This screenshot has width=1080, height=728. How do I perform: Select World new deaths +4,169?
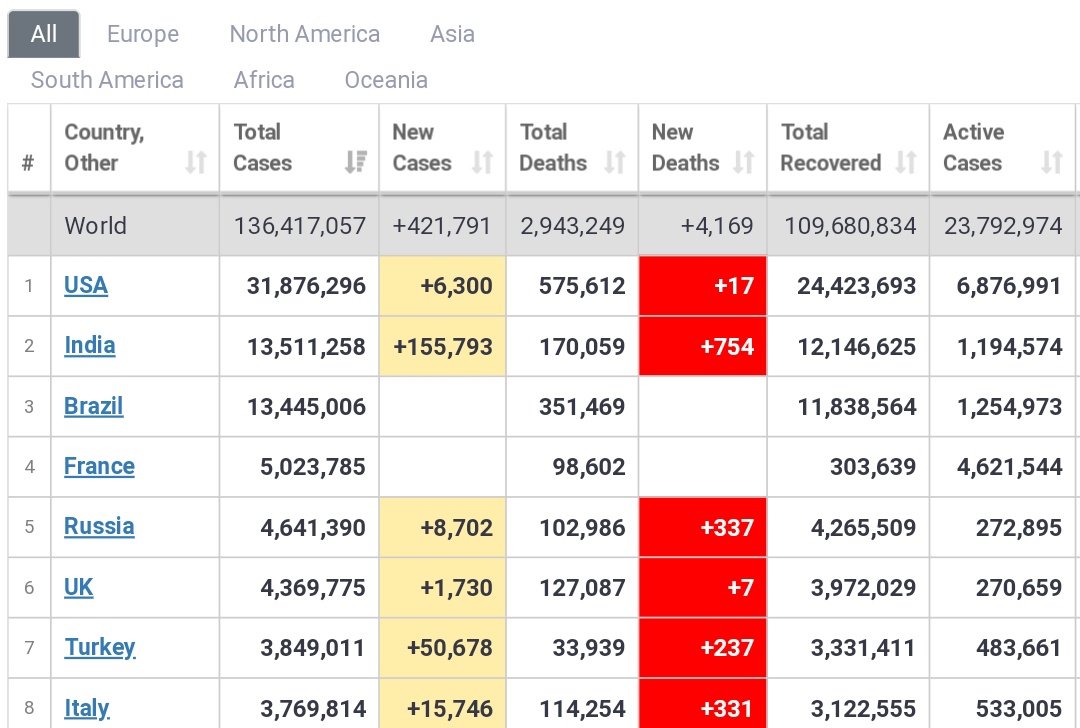[717, 225]
